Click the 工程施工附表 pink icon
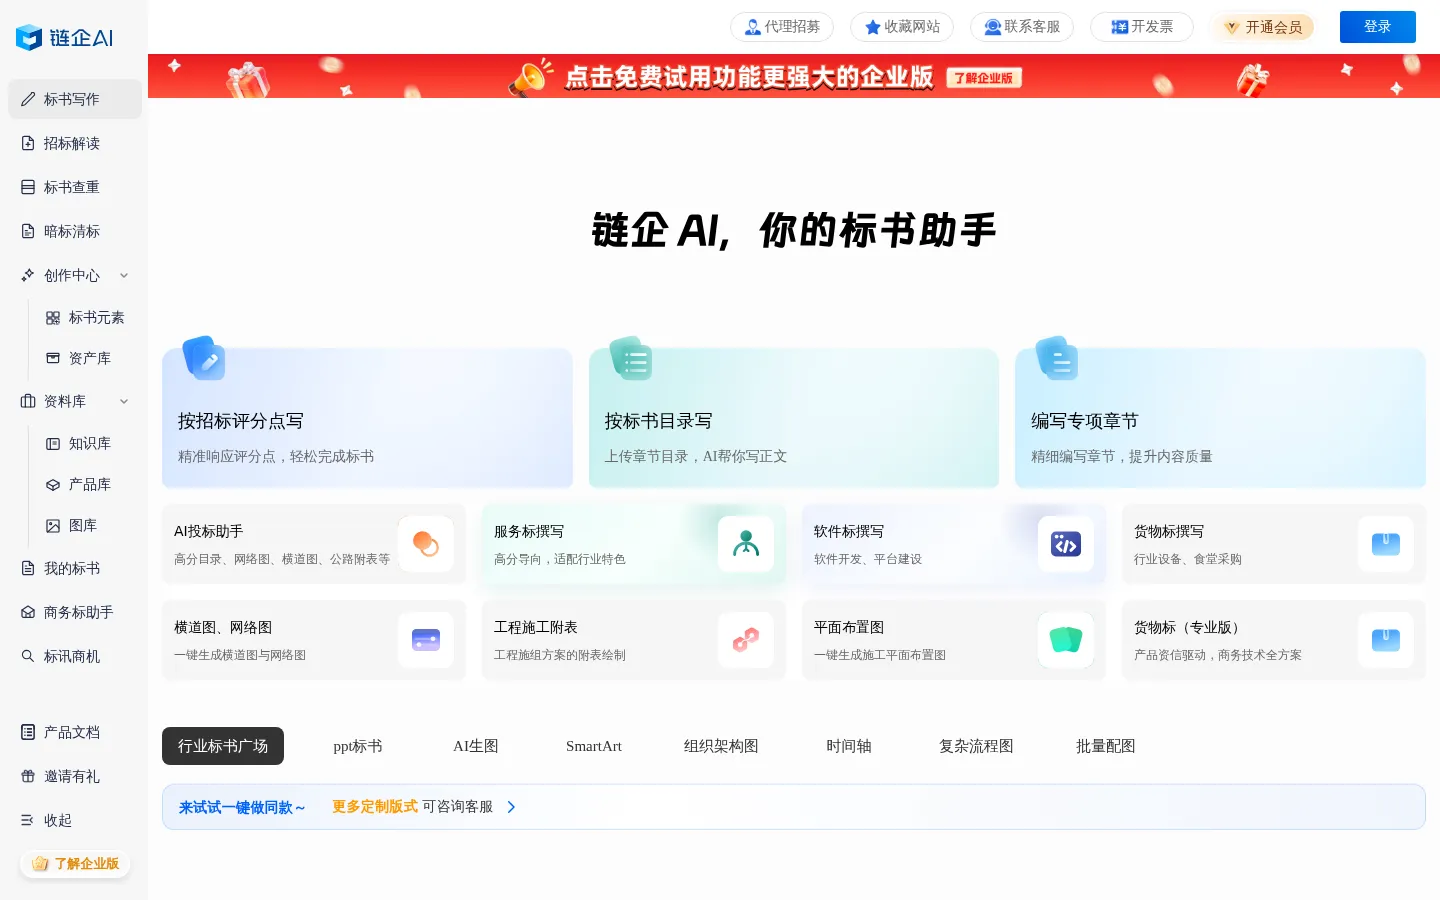The height and width of the screenshot is (900, 1440). point(746,640)
